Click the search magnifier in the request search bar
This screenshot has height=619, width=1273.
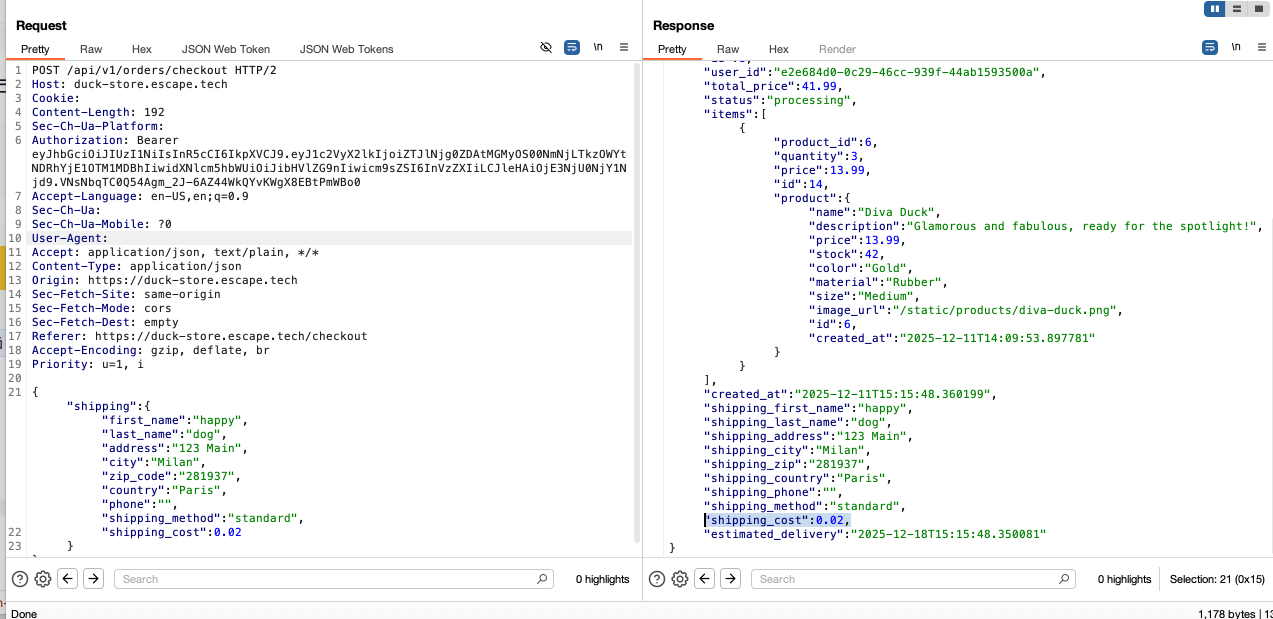click(x=541, y=579)
